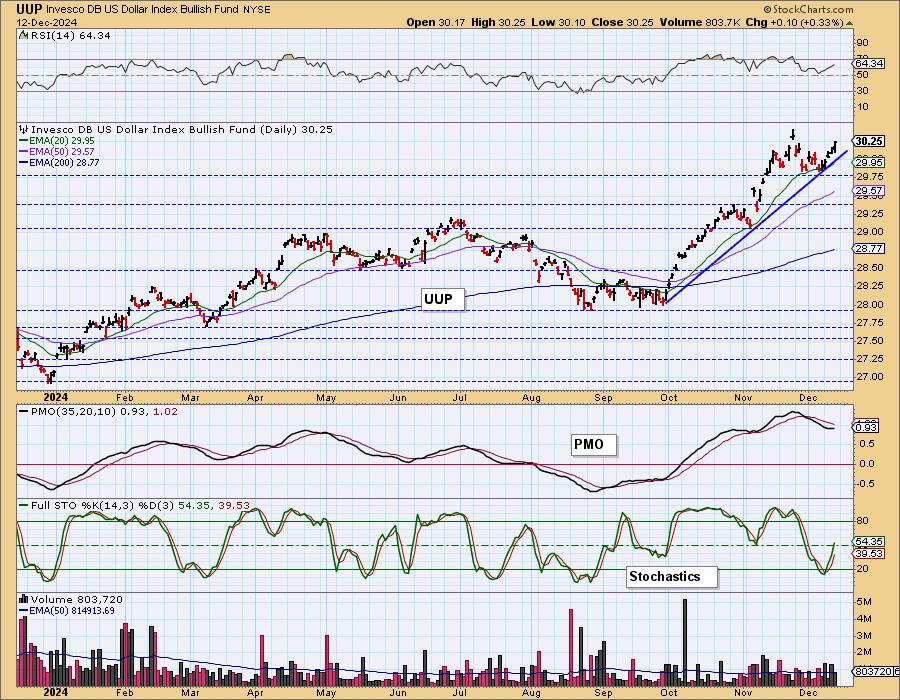This screenshot has height=700, width=900.
Task: Click the 'Stochastics' annotation box
Action: [x=672, y=577]
